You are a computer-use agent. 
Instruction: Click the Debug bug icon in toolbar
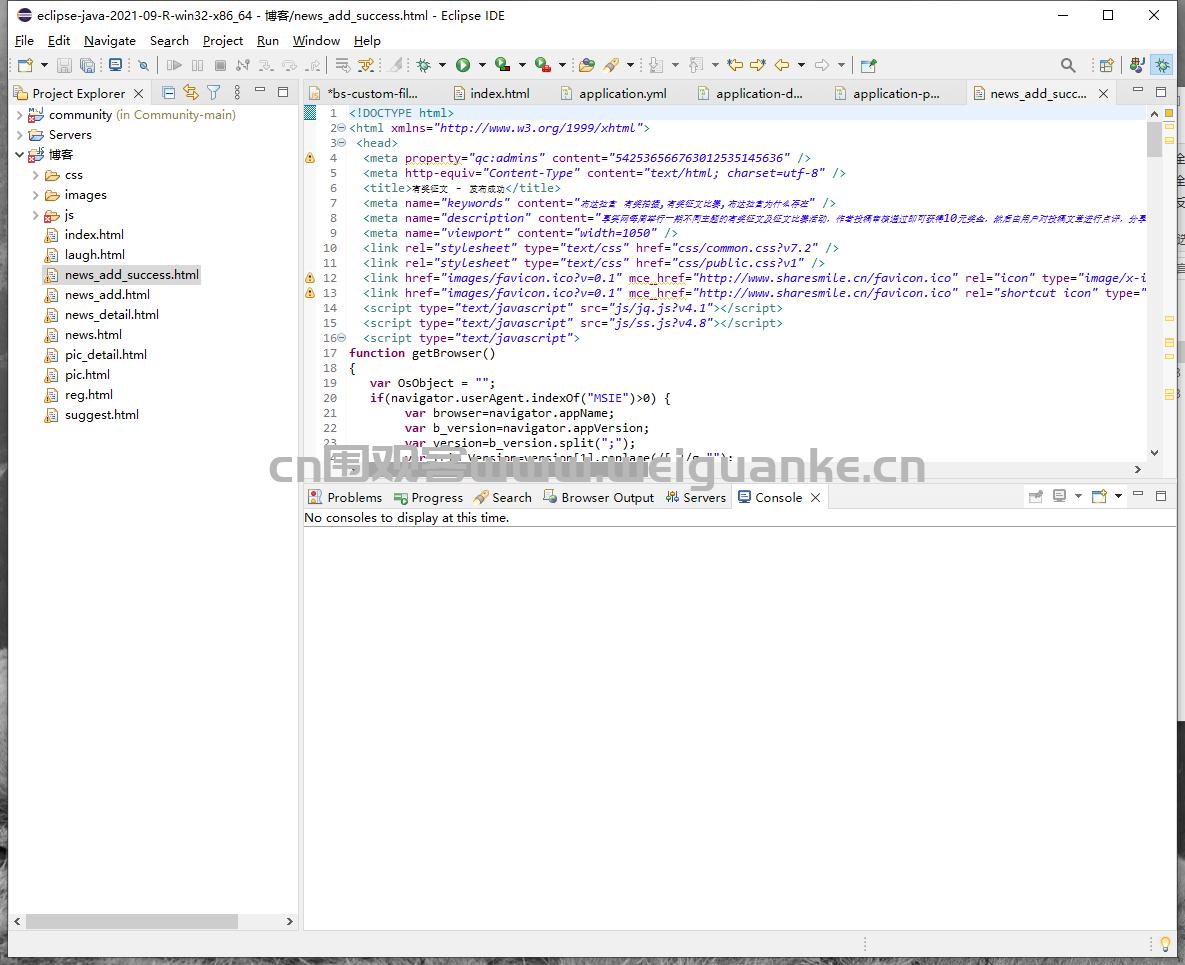point(424,66)
